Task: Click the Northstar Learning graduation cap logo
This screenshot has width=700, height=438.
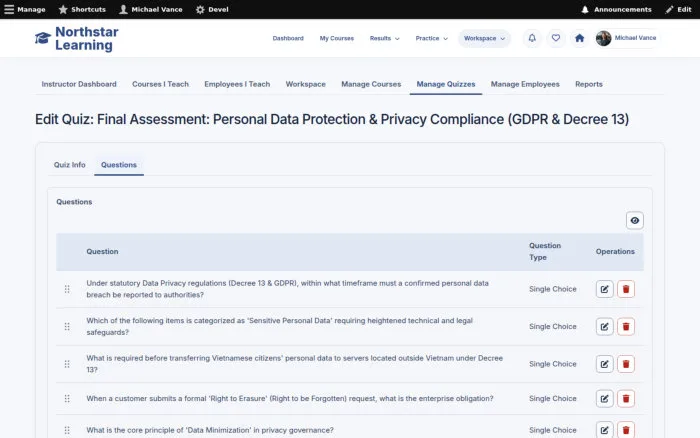Action: (43, 38)
